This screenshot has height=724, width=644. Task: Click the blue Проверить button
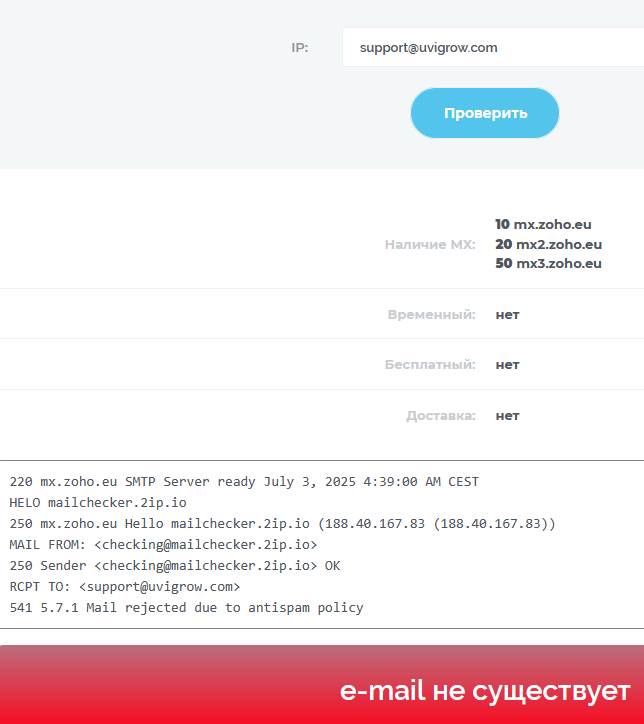(x=485, y=113)
